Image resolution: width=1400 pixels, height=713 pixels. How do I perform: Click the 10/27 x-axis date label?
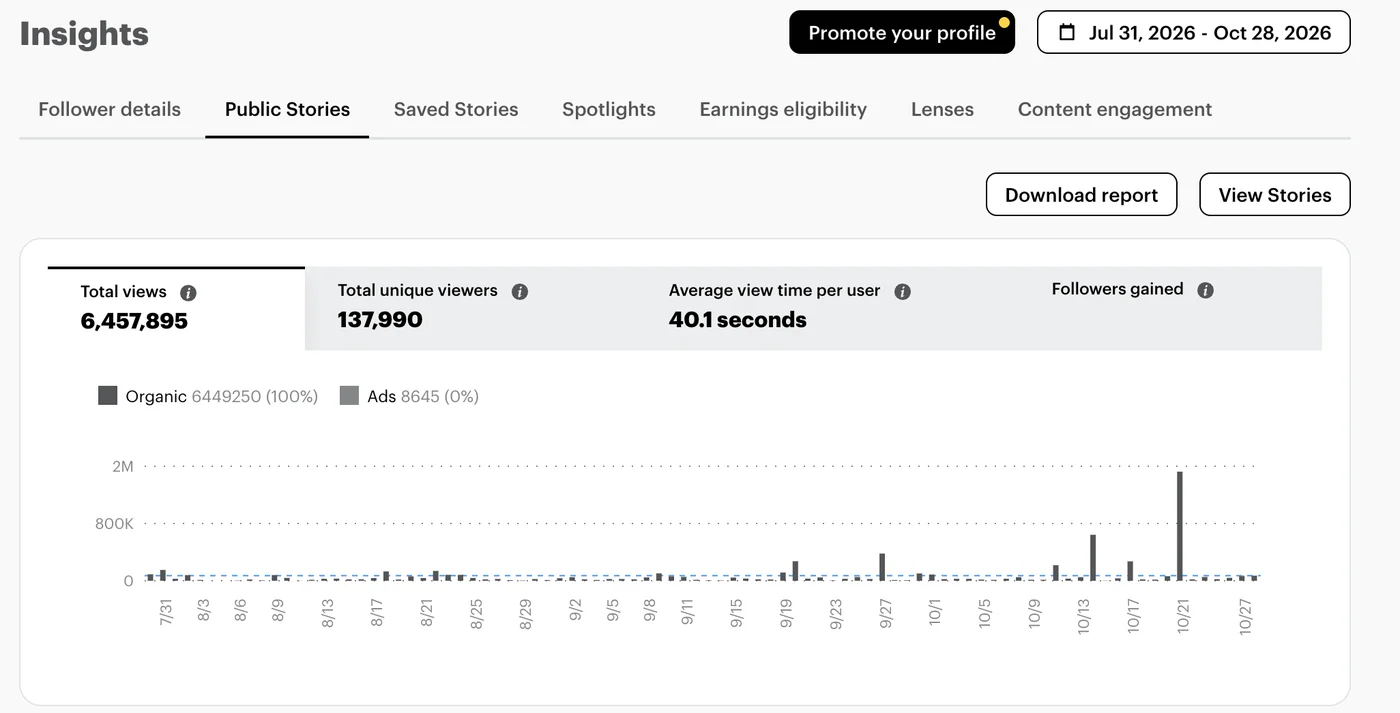(1246, 616)
